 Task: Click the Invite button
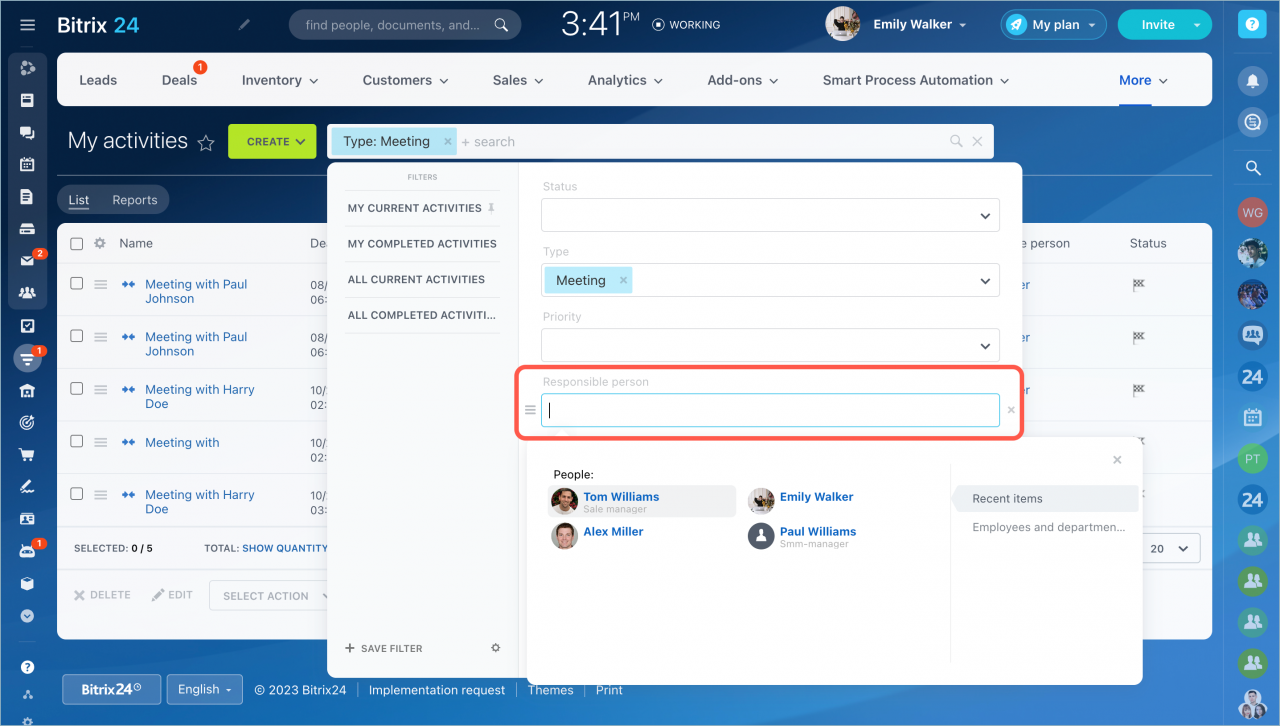(1158, 25)
